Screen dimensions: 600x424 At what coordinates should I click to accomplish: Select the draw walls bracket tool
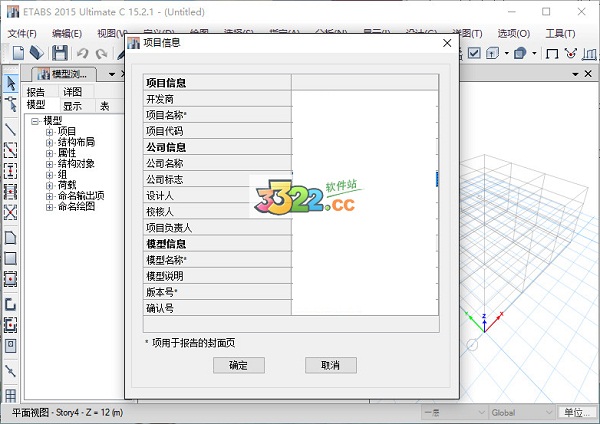10,304
